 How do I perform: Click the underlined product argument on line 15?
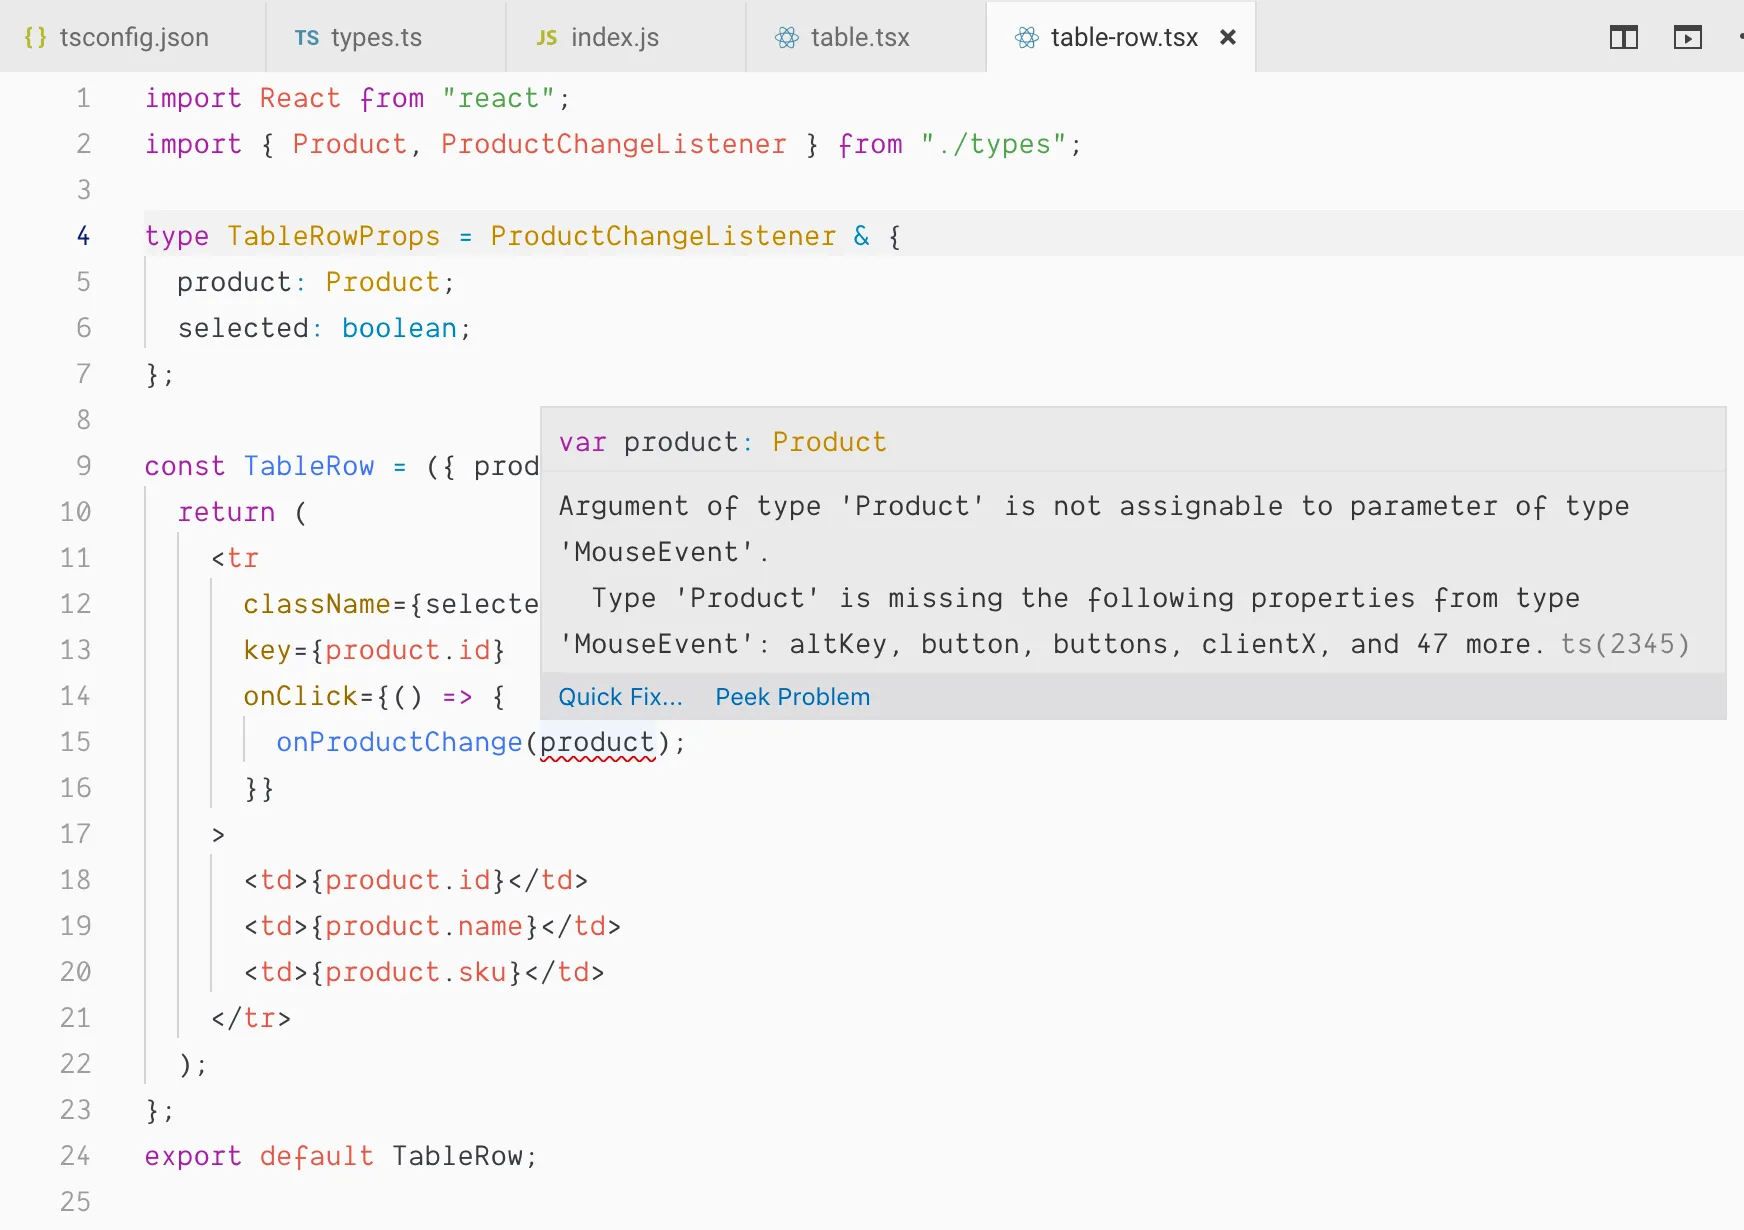pos(598,743)
